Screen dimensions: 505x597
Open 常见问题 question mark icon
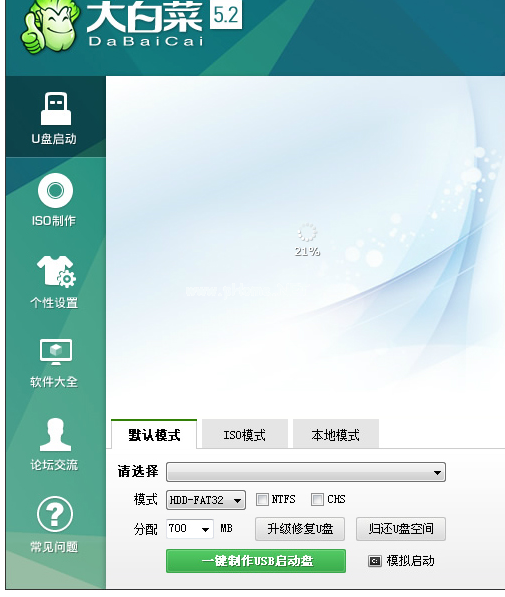[55, 514]
